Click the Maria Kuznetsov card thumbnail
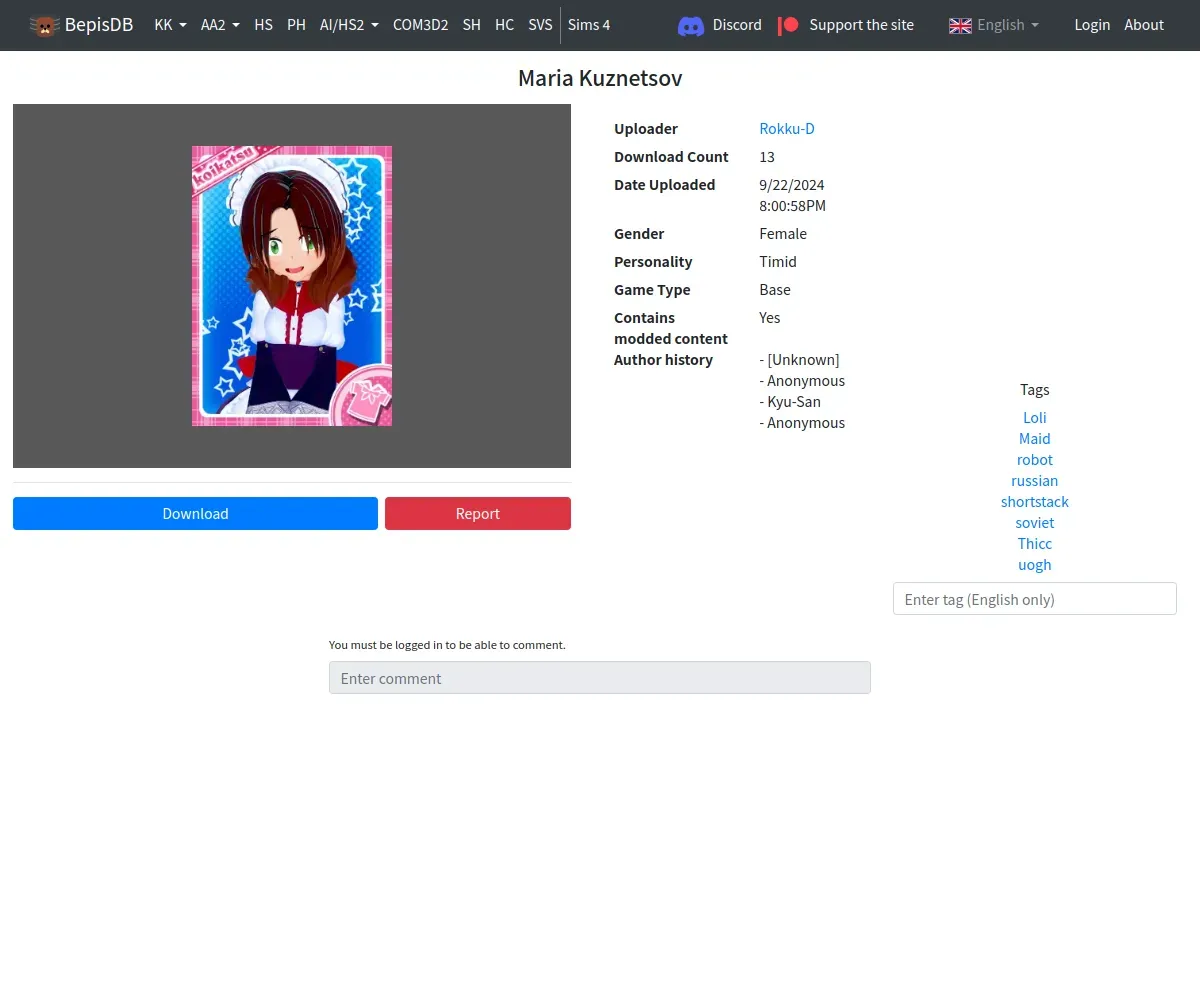 coord(292,286)
